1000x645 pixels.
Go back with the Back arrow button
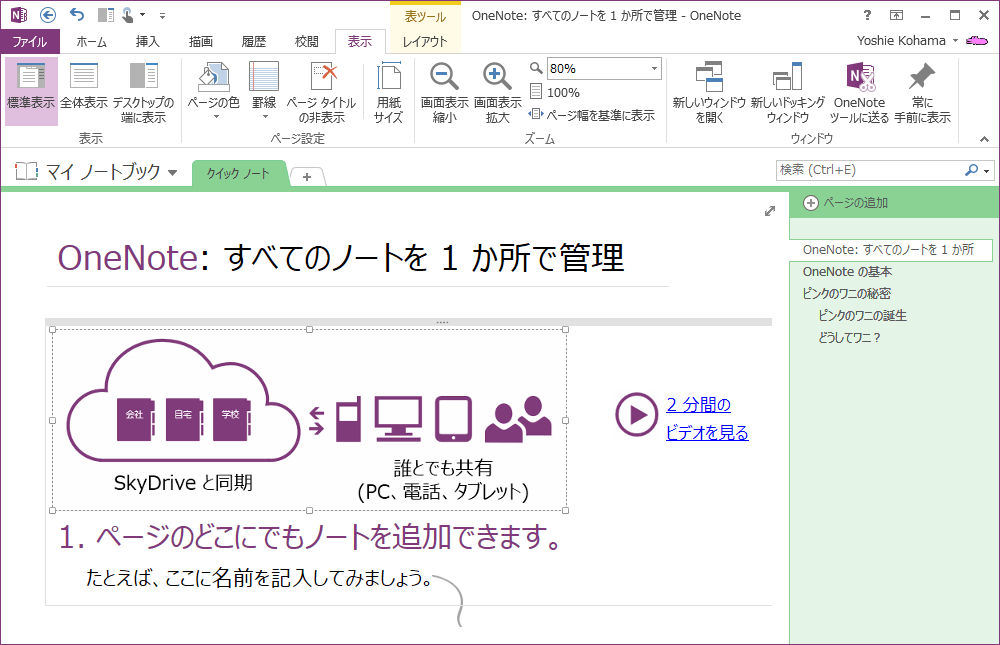tap(48, 15)
